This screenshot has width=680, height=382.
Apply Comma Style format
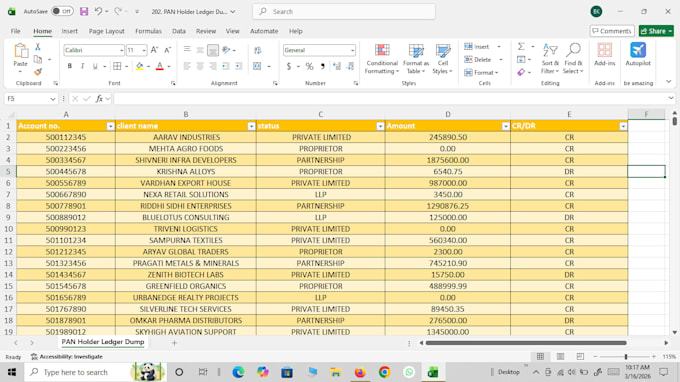tap(322, 66)
